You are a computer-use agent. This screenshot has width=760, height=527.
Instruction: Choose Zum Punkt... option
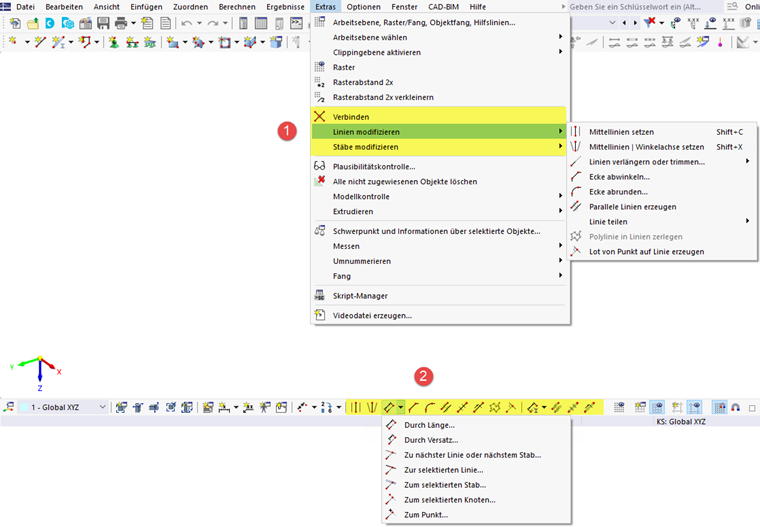click(476, 515)
